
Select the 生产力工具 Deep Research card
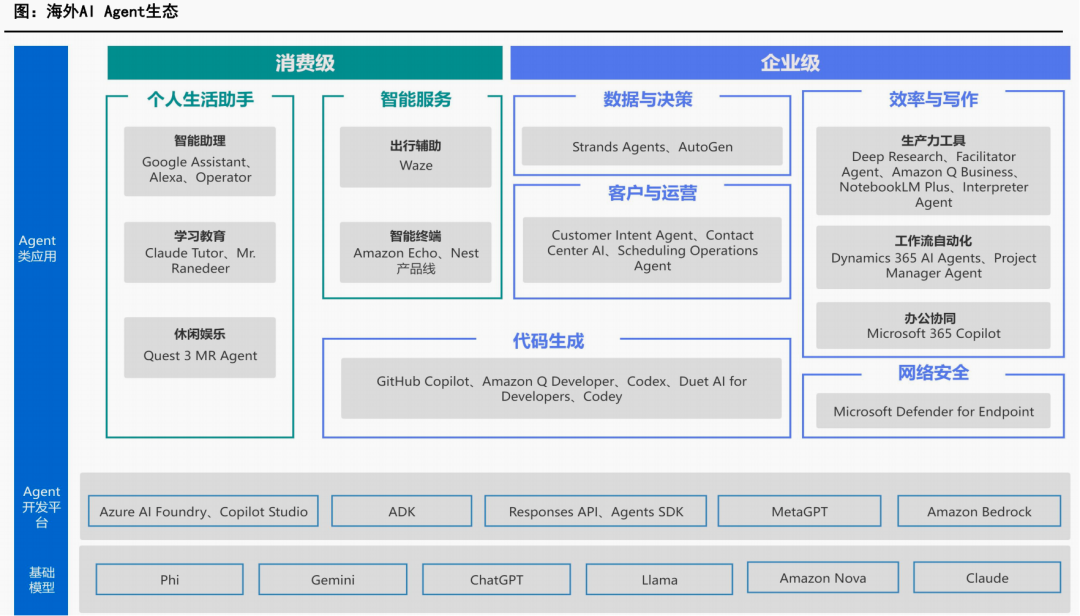933,171
